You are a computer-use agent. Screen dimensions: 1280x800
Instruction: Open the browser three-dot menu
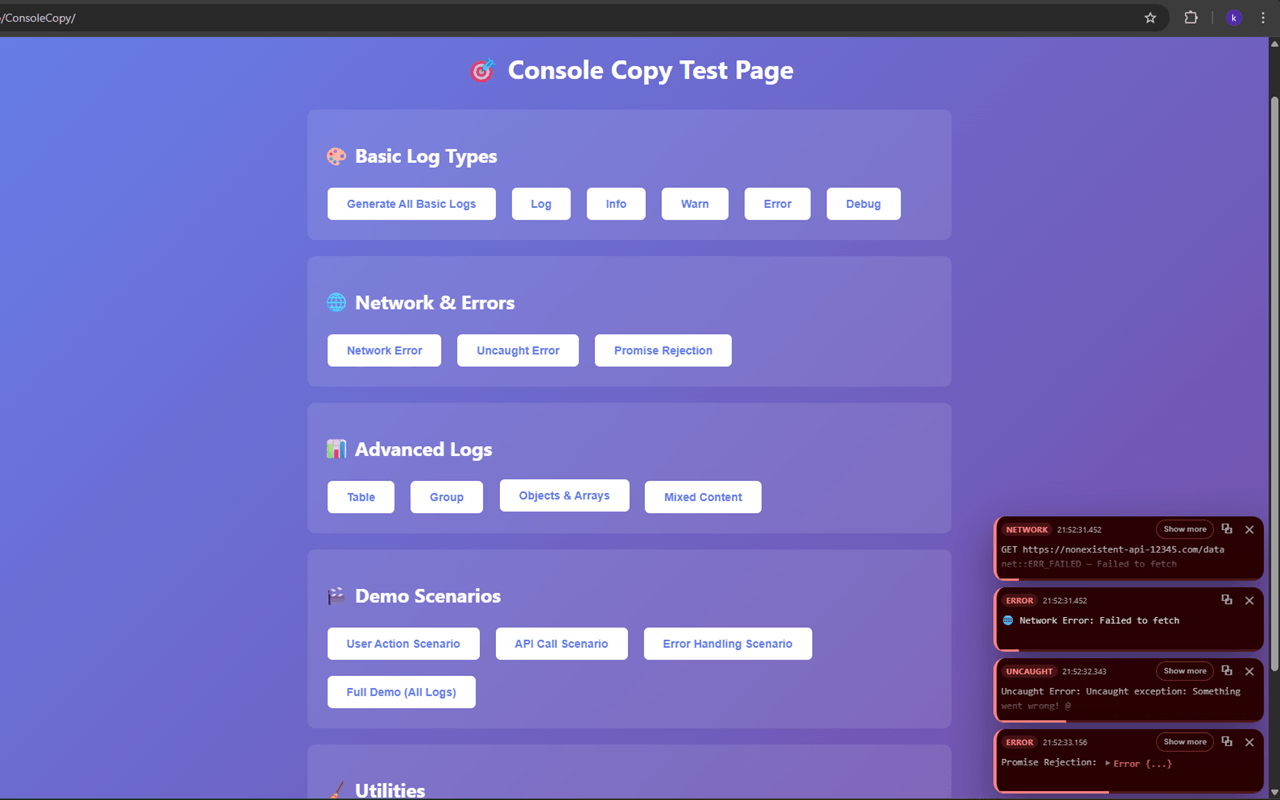coord(1263,18)
